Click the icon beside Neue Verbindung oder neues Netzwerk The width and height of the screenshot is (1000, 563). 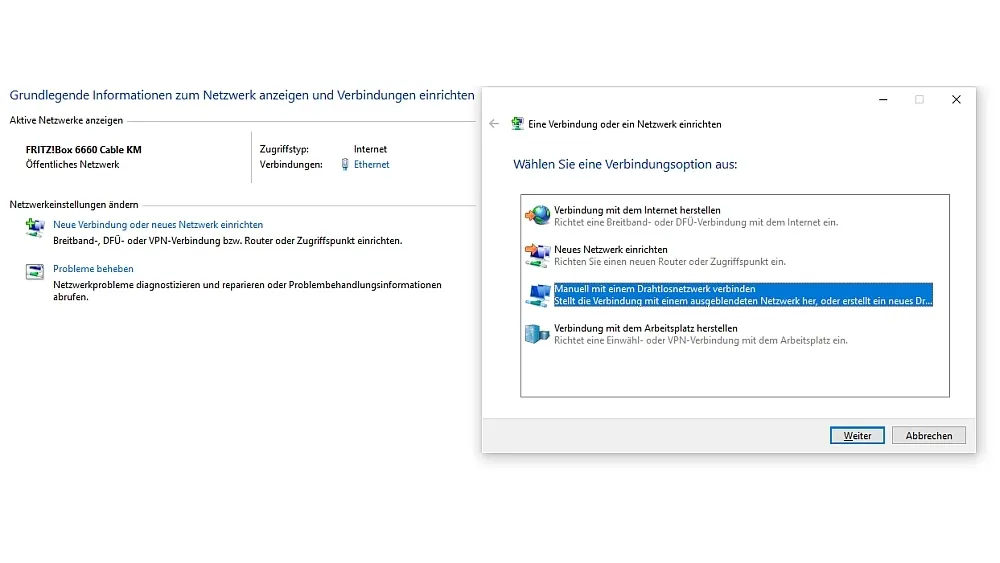[35, 227]
